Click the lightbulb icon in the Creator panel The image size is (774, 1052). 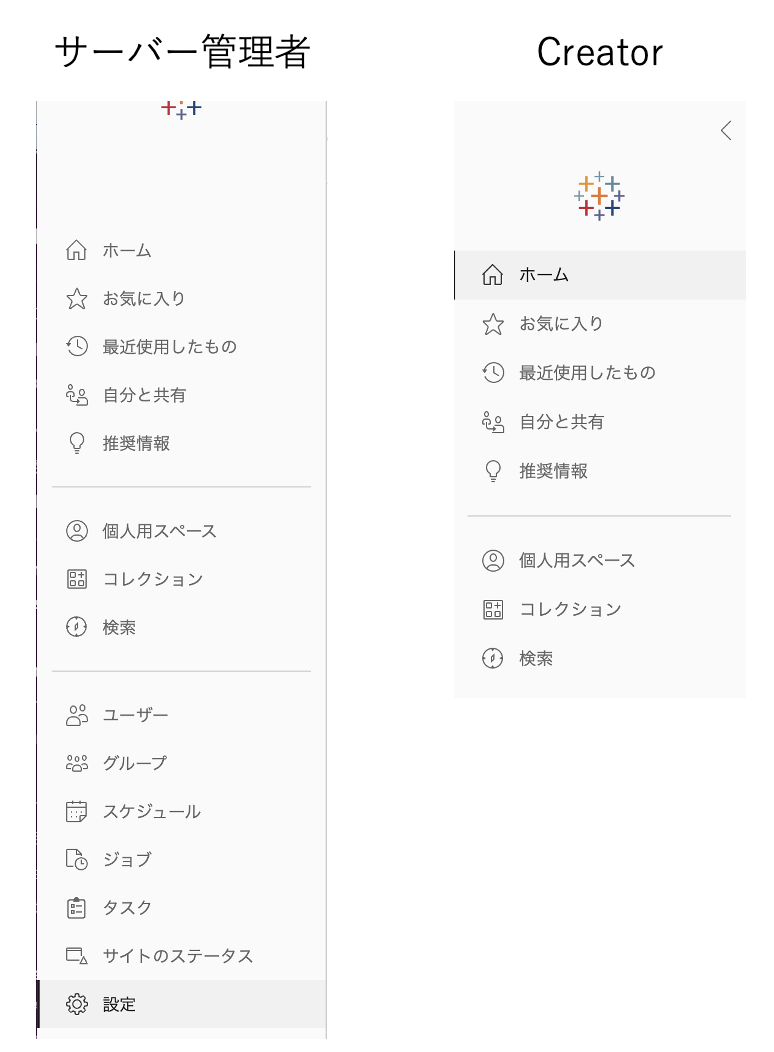493,472
